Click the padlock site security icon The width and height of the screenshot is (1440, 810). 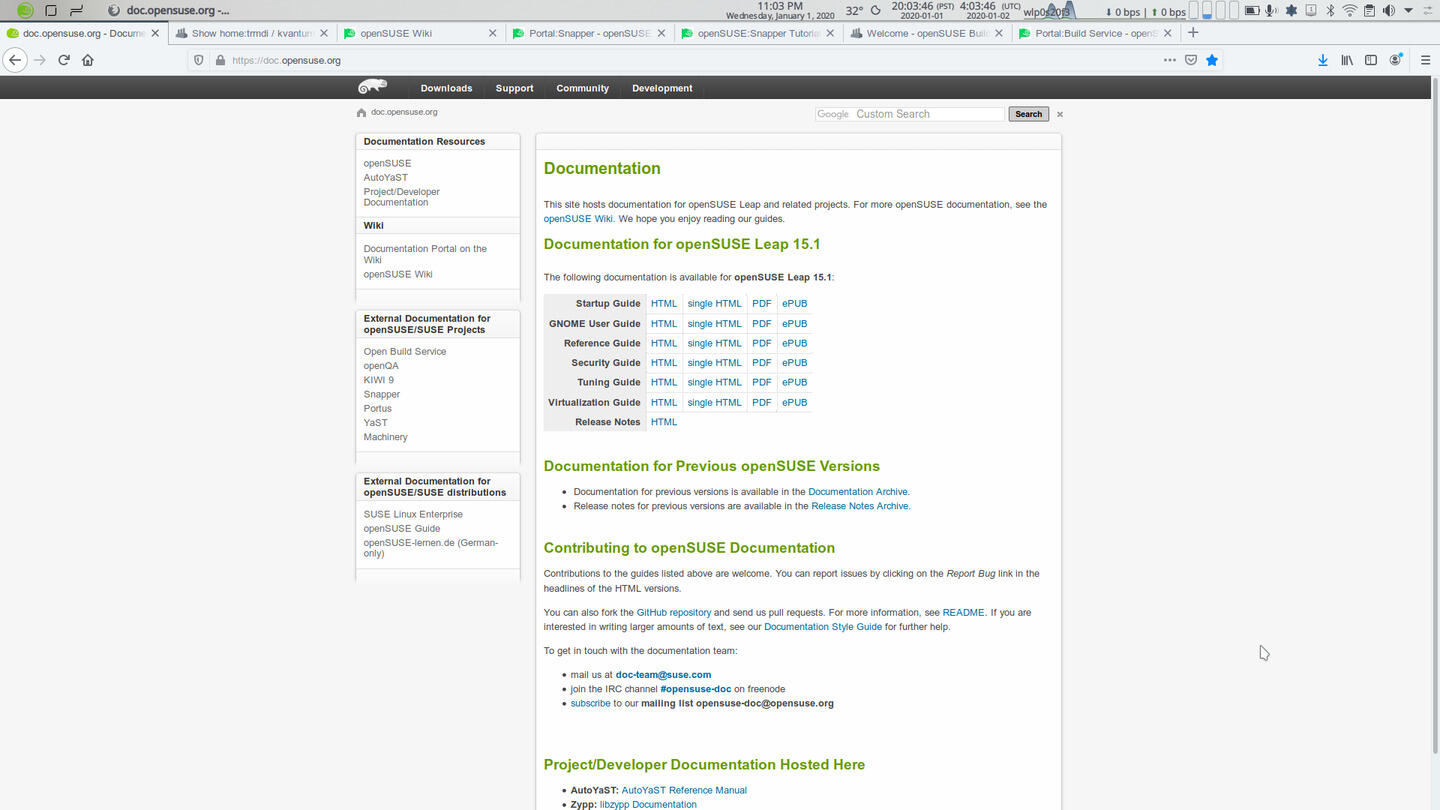pos(220,60)
